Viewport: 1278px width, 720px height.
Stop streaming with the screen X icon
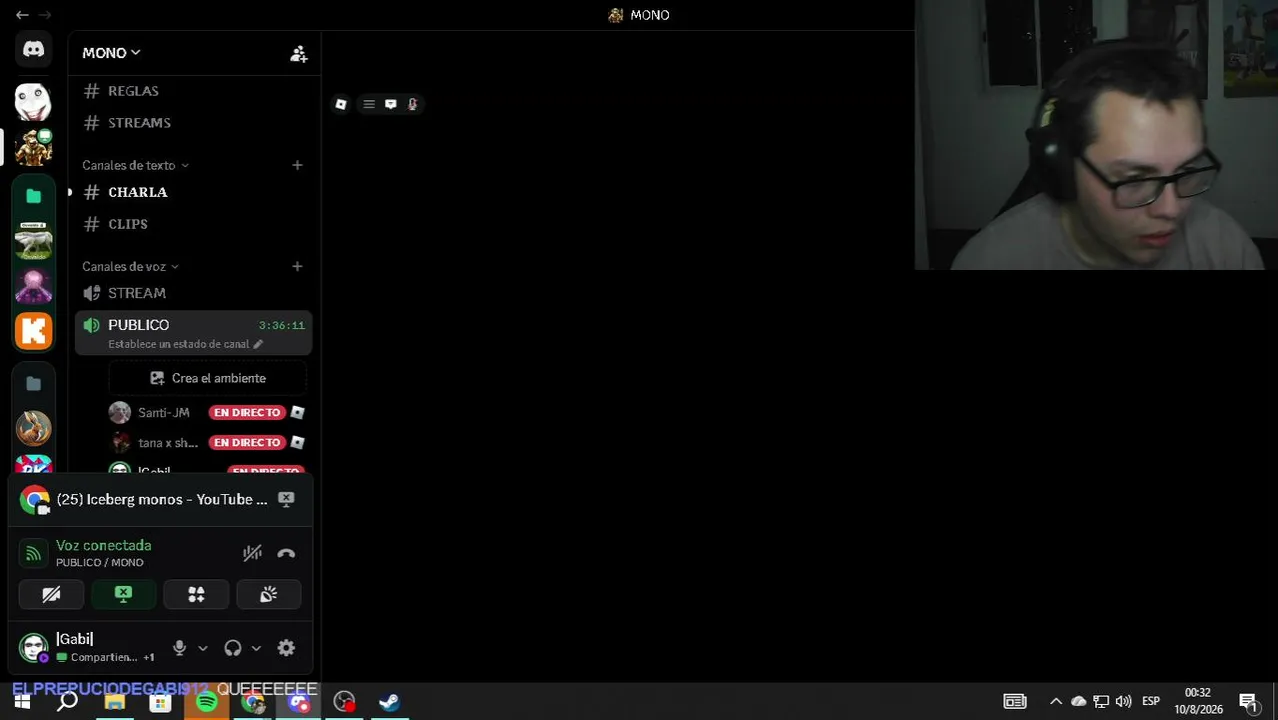[x=286, y=499]
